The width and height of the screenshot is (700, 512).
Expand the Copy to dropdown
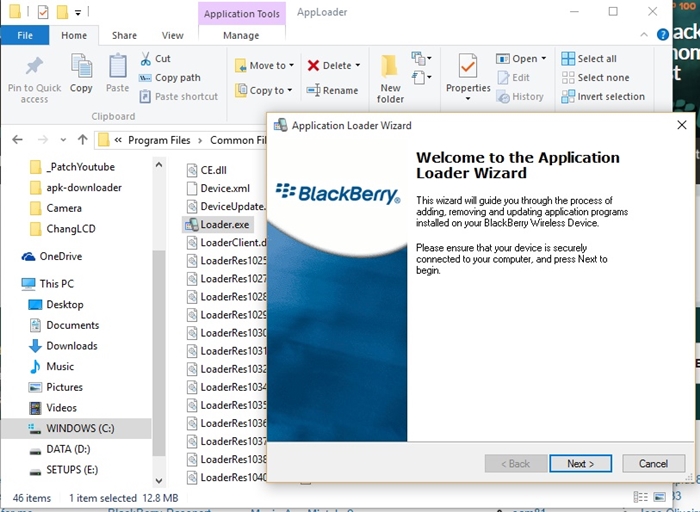click(290, 90)
